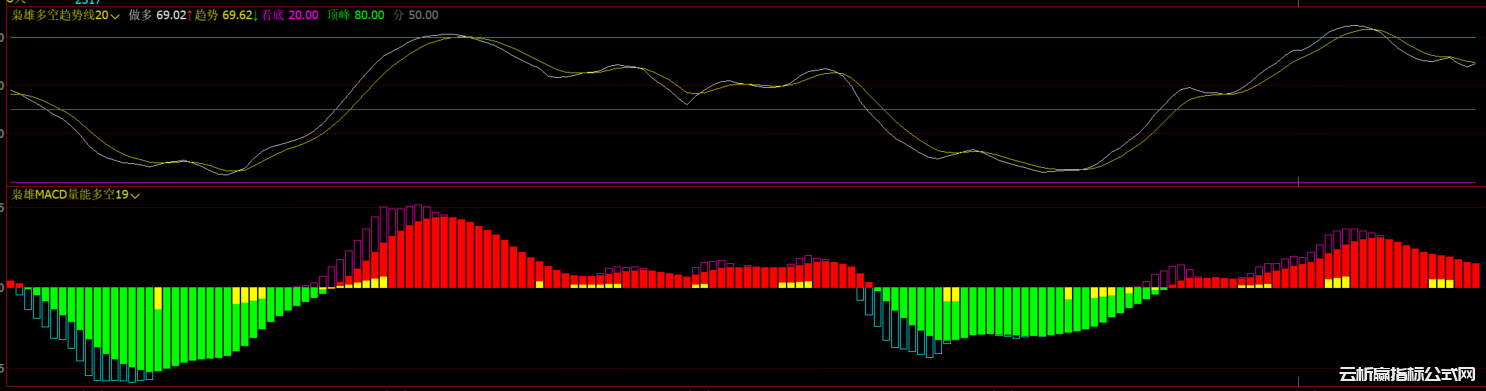Select the 枭雄MACD量能多空19 indicator name
The height and width of the screenshot is (391, 1486).
click(70, 196)
